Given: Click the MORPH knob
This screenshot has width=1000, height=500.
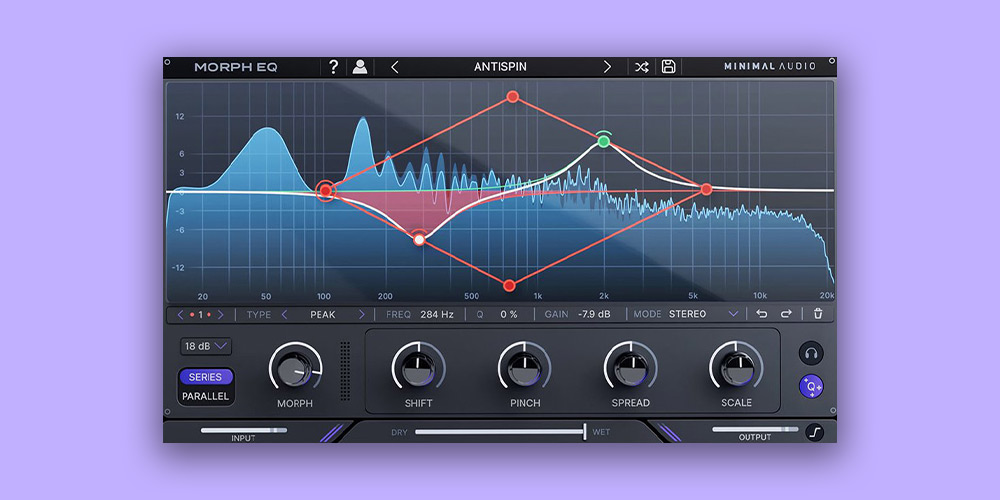Looking at the screenshot, I should pos(295,369).
